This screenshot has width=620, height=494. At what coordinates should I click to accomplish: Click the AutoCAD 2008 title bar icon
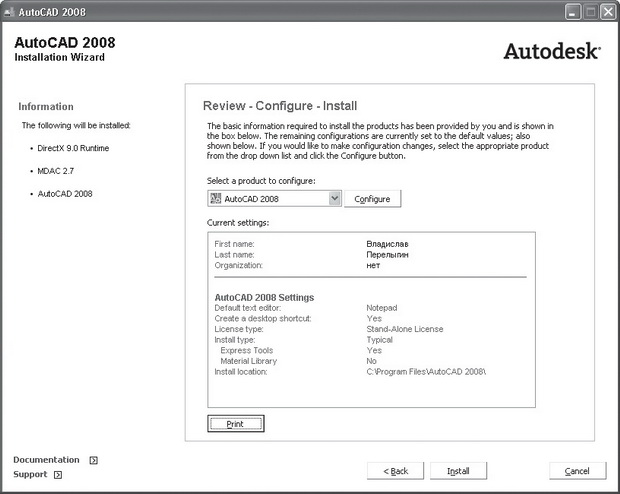9,12
